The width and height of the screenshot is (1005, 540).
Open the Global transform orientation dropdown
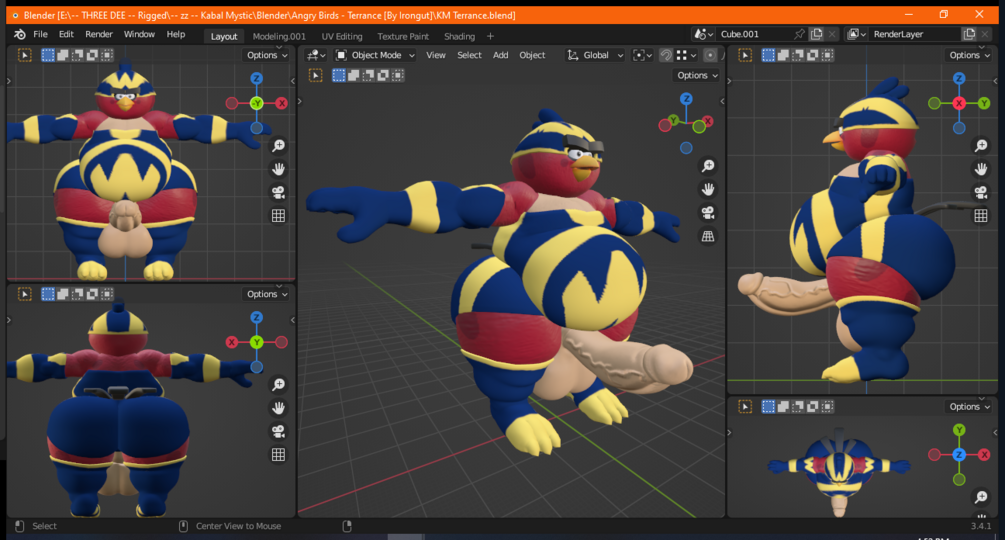[595, 55]
